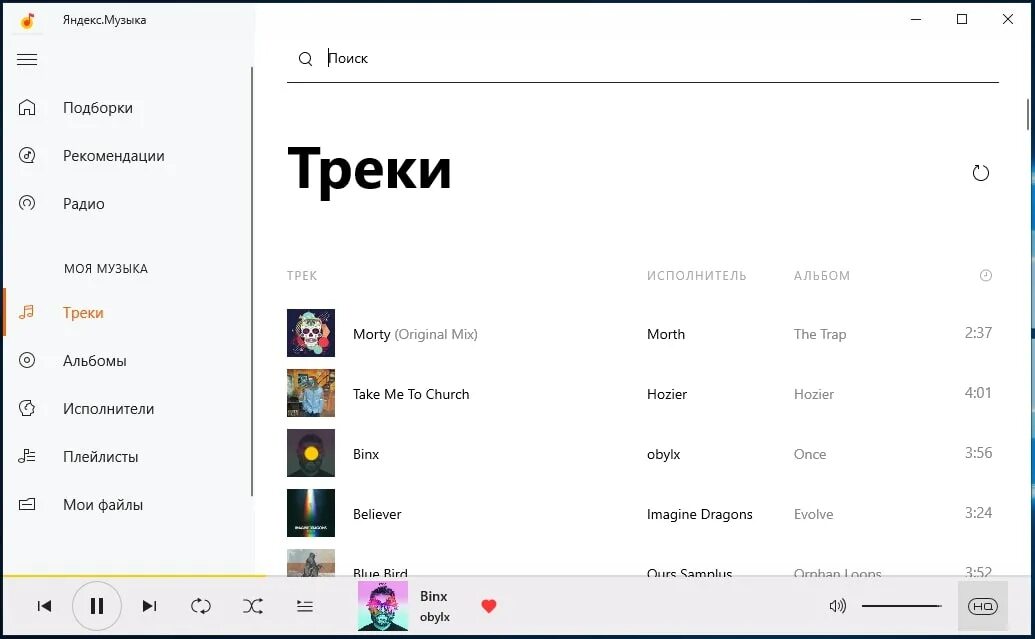Click the АЛЬБОМ column header
Screen dimensions: 1035x639
822,276
